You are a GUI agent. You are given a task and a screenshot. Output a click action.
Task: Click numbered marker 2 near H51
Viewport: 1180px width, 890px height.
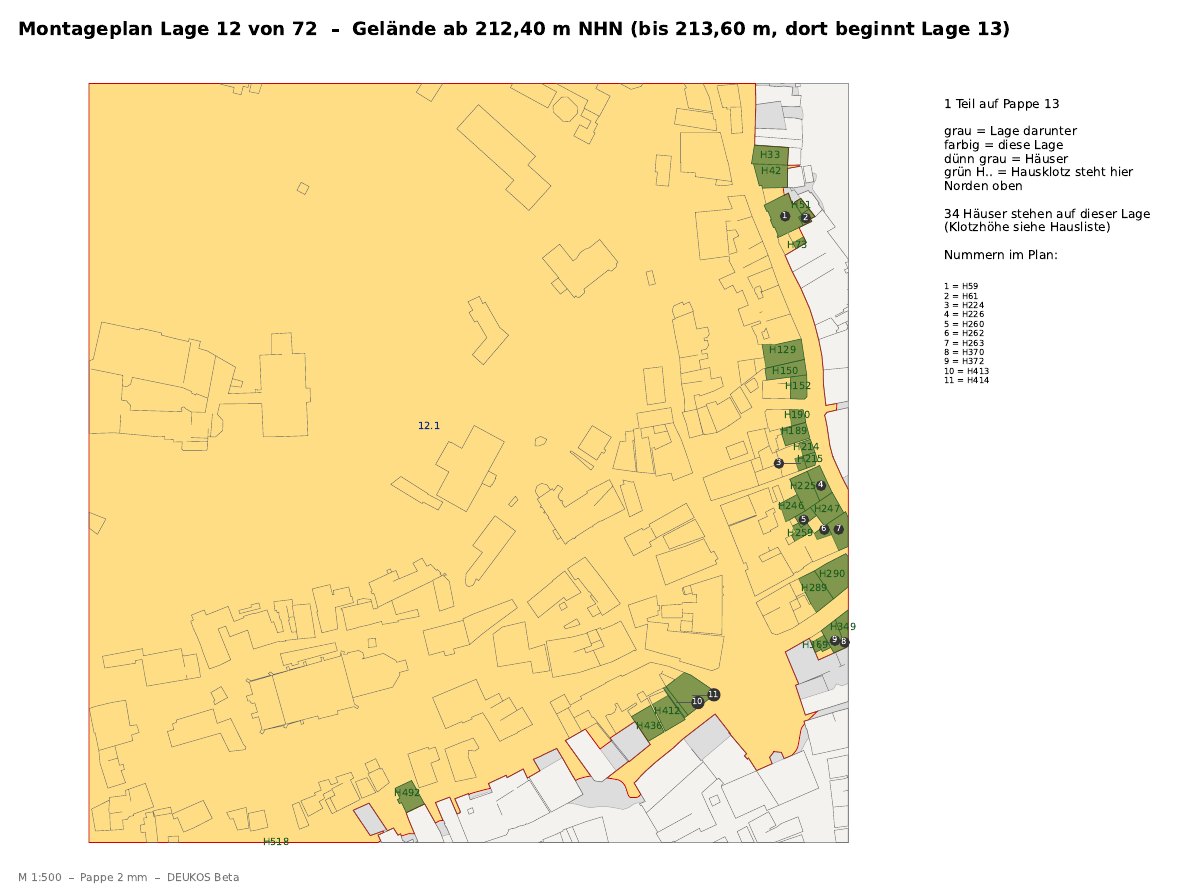[x=805, y=217]
